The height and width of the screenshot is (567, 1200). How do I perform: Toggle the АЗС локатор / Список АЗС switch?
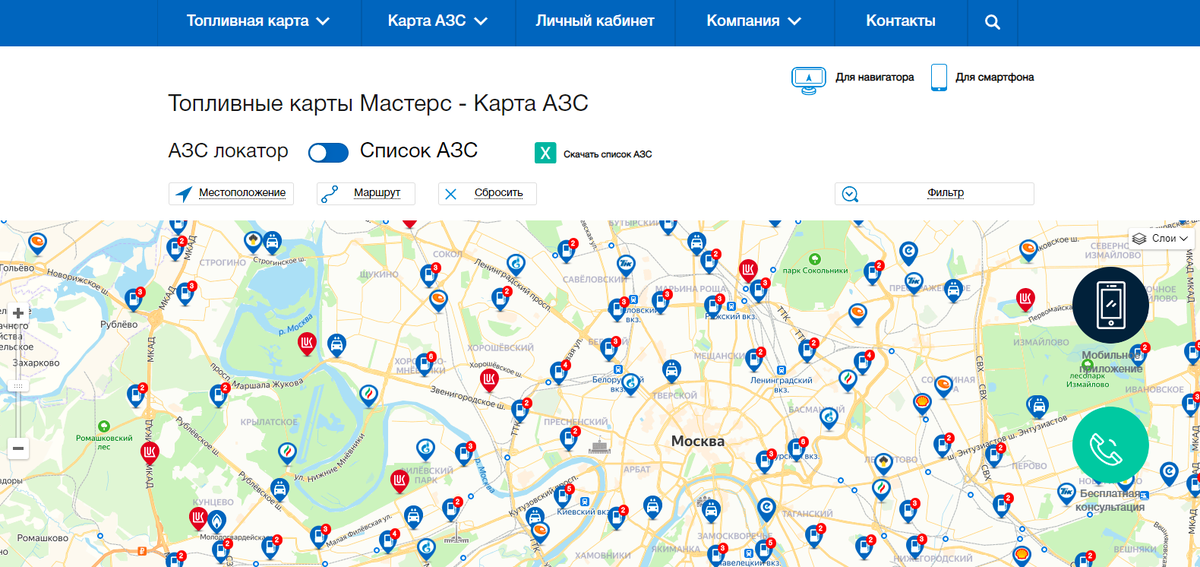click(x=328, y=152)
